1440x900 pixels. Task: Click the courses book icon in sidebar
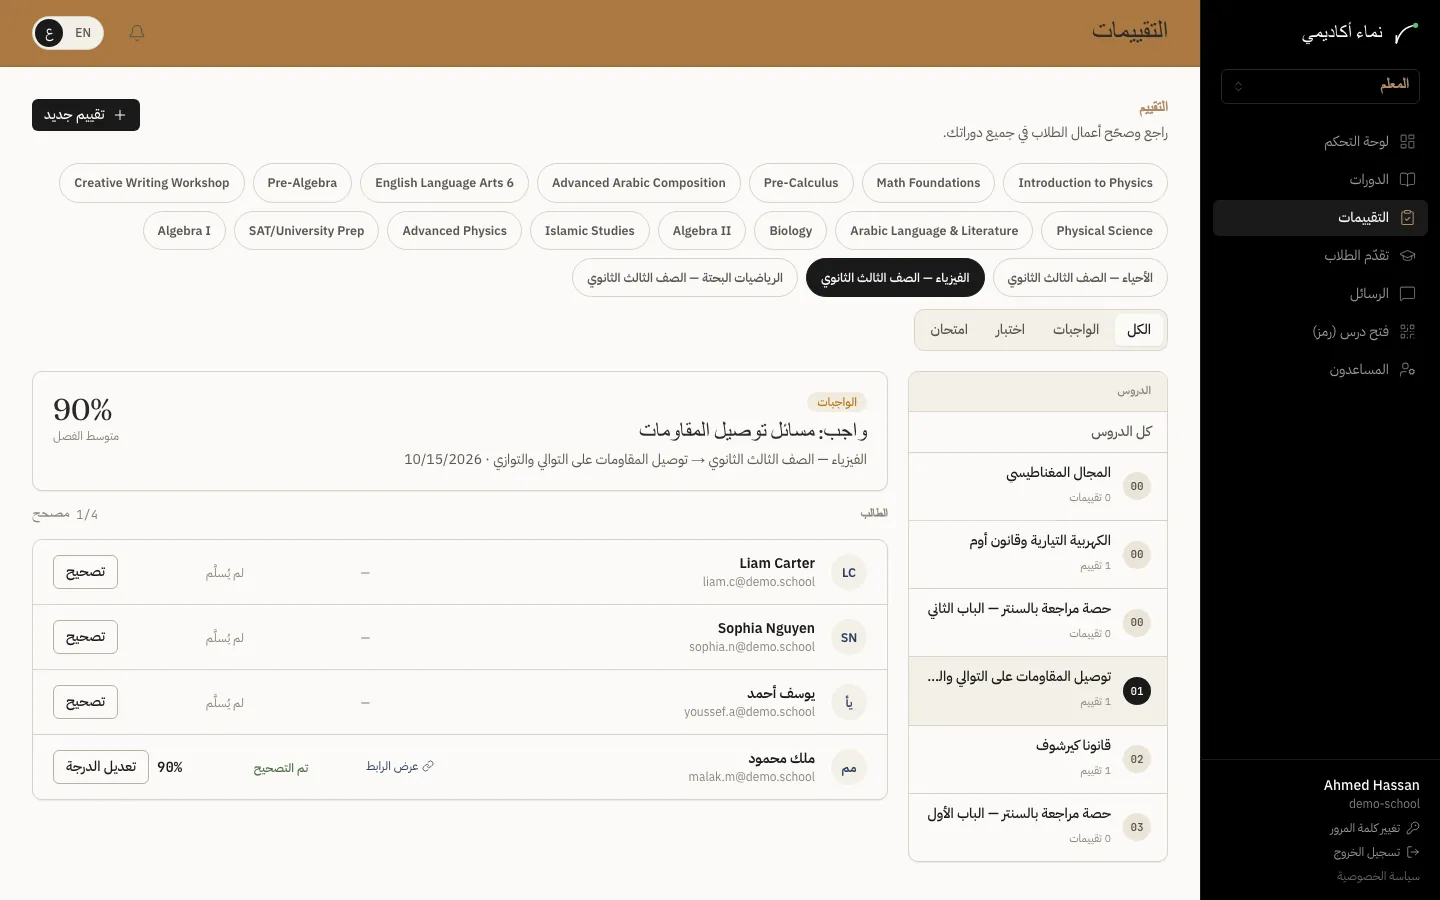(1407, 180)
